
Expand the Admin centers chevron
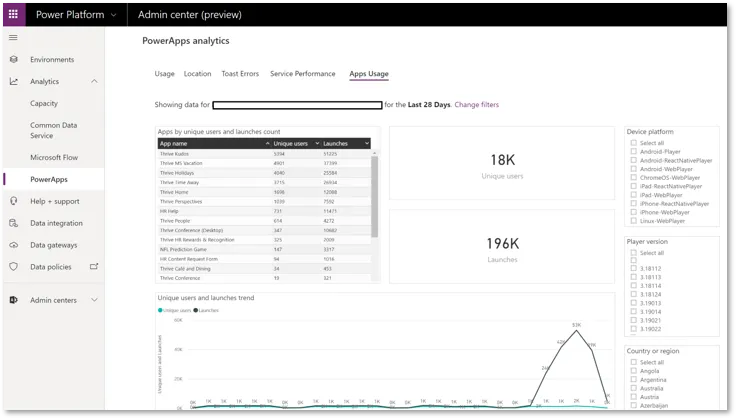point(94,300)
